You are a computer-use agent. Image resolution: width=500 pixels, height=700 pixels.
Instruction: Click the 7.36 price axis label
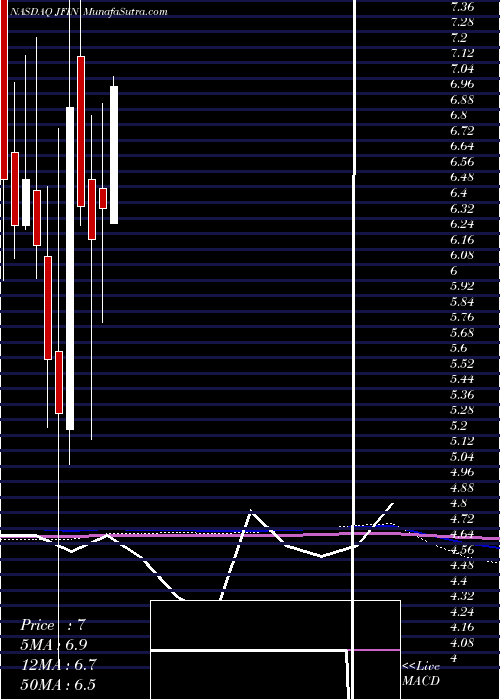point(462,6)
